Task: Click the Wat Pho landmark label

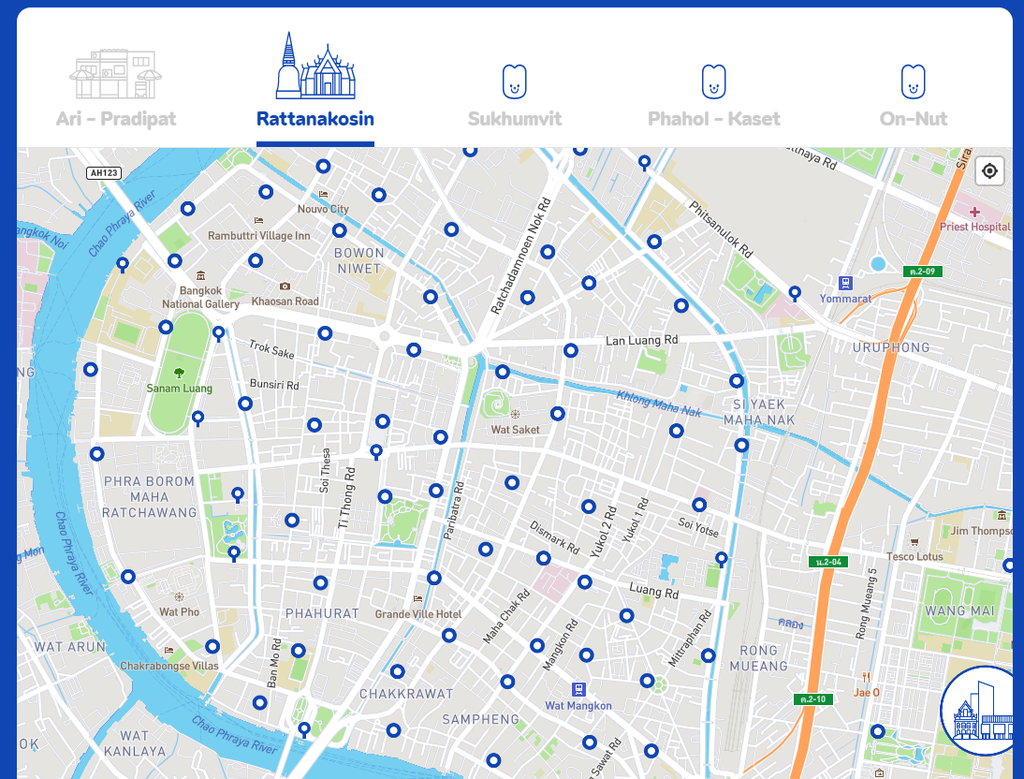Action: 179,612
